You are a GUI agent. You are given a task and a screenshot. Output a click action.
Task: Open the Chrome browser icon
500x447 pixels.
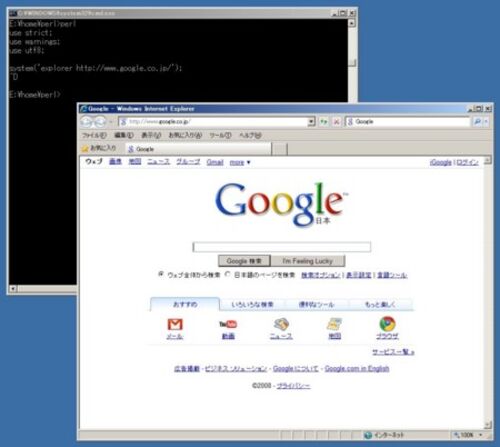point(387,324)
